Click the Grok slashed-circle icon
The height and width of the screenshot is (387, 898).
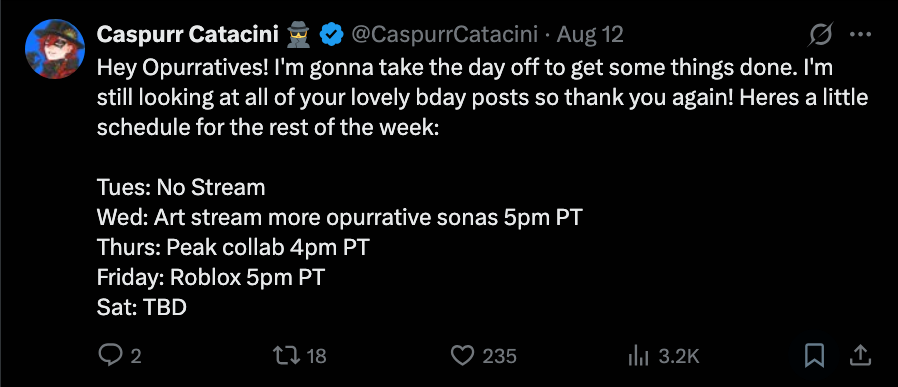(x=820, y=35)
